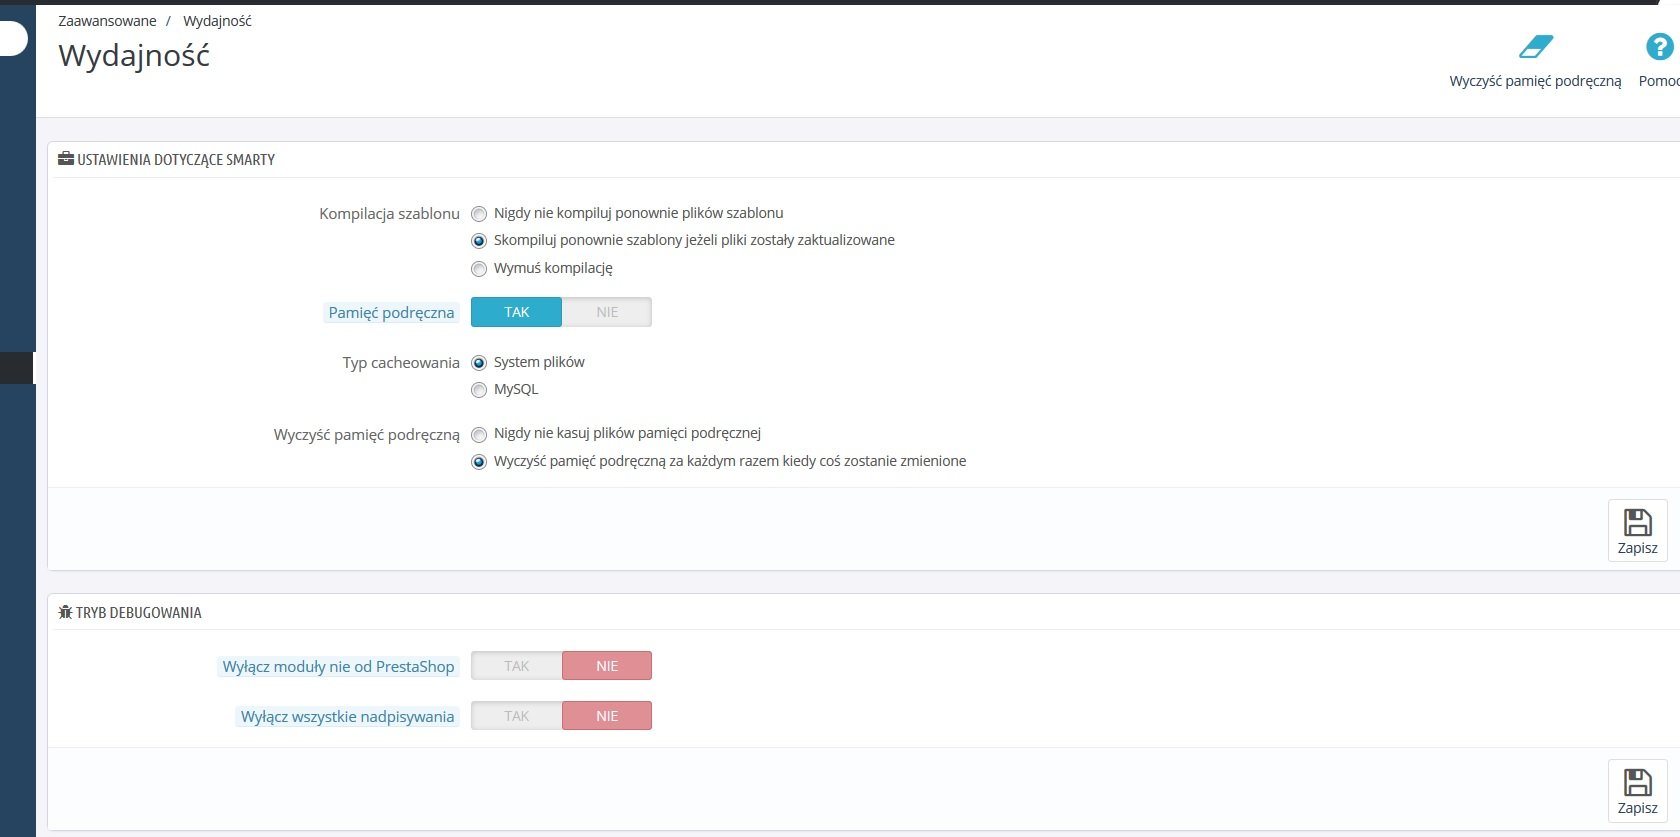The image size is (1680, 837).
Task: Choose MySQL as caching type
Action: 479,390
